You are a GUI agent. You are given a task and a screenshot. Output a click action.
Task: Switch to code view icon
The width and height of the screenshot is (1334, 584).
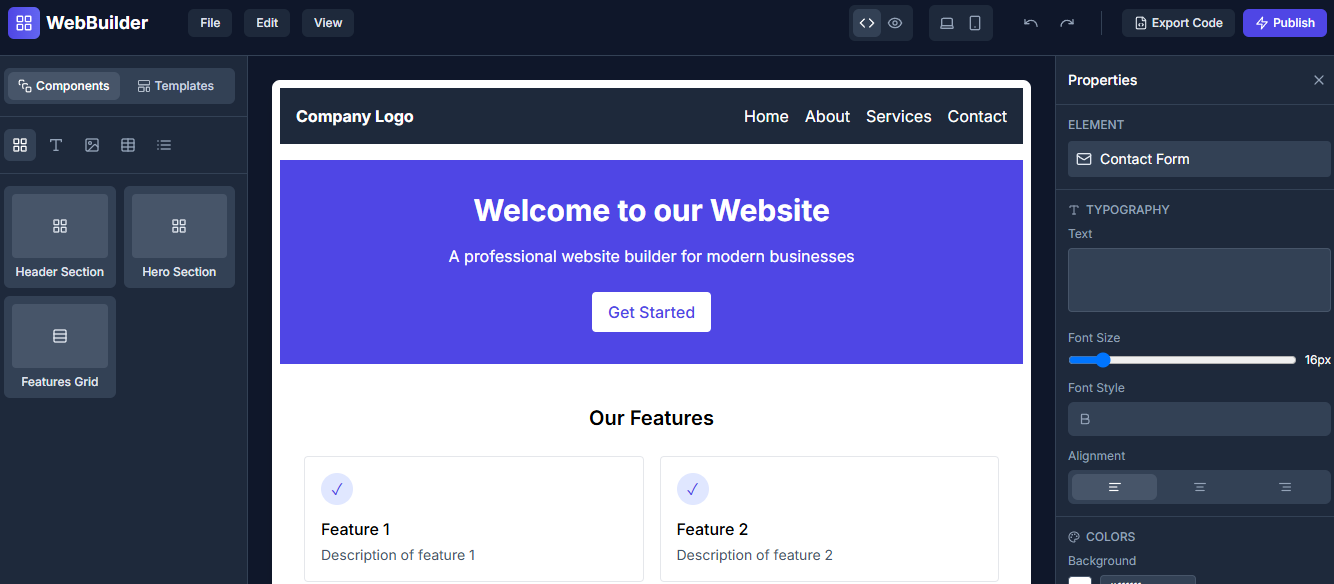coord(867,23)
